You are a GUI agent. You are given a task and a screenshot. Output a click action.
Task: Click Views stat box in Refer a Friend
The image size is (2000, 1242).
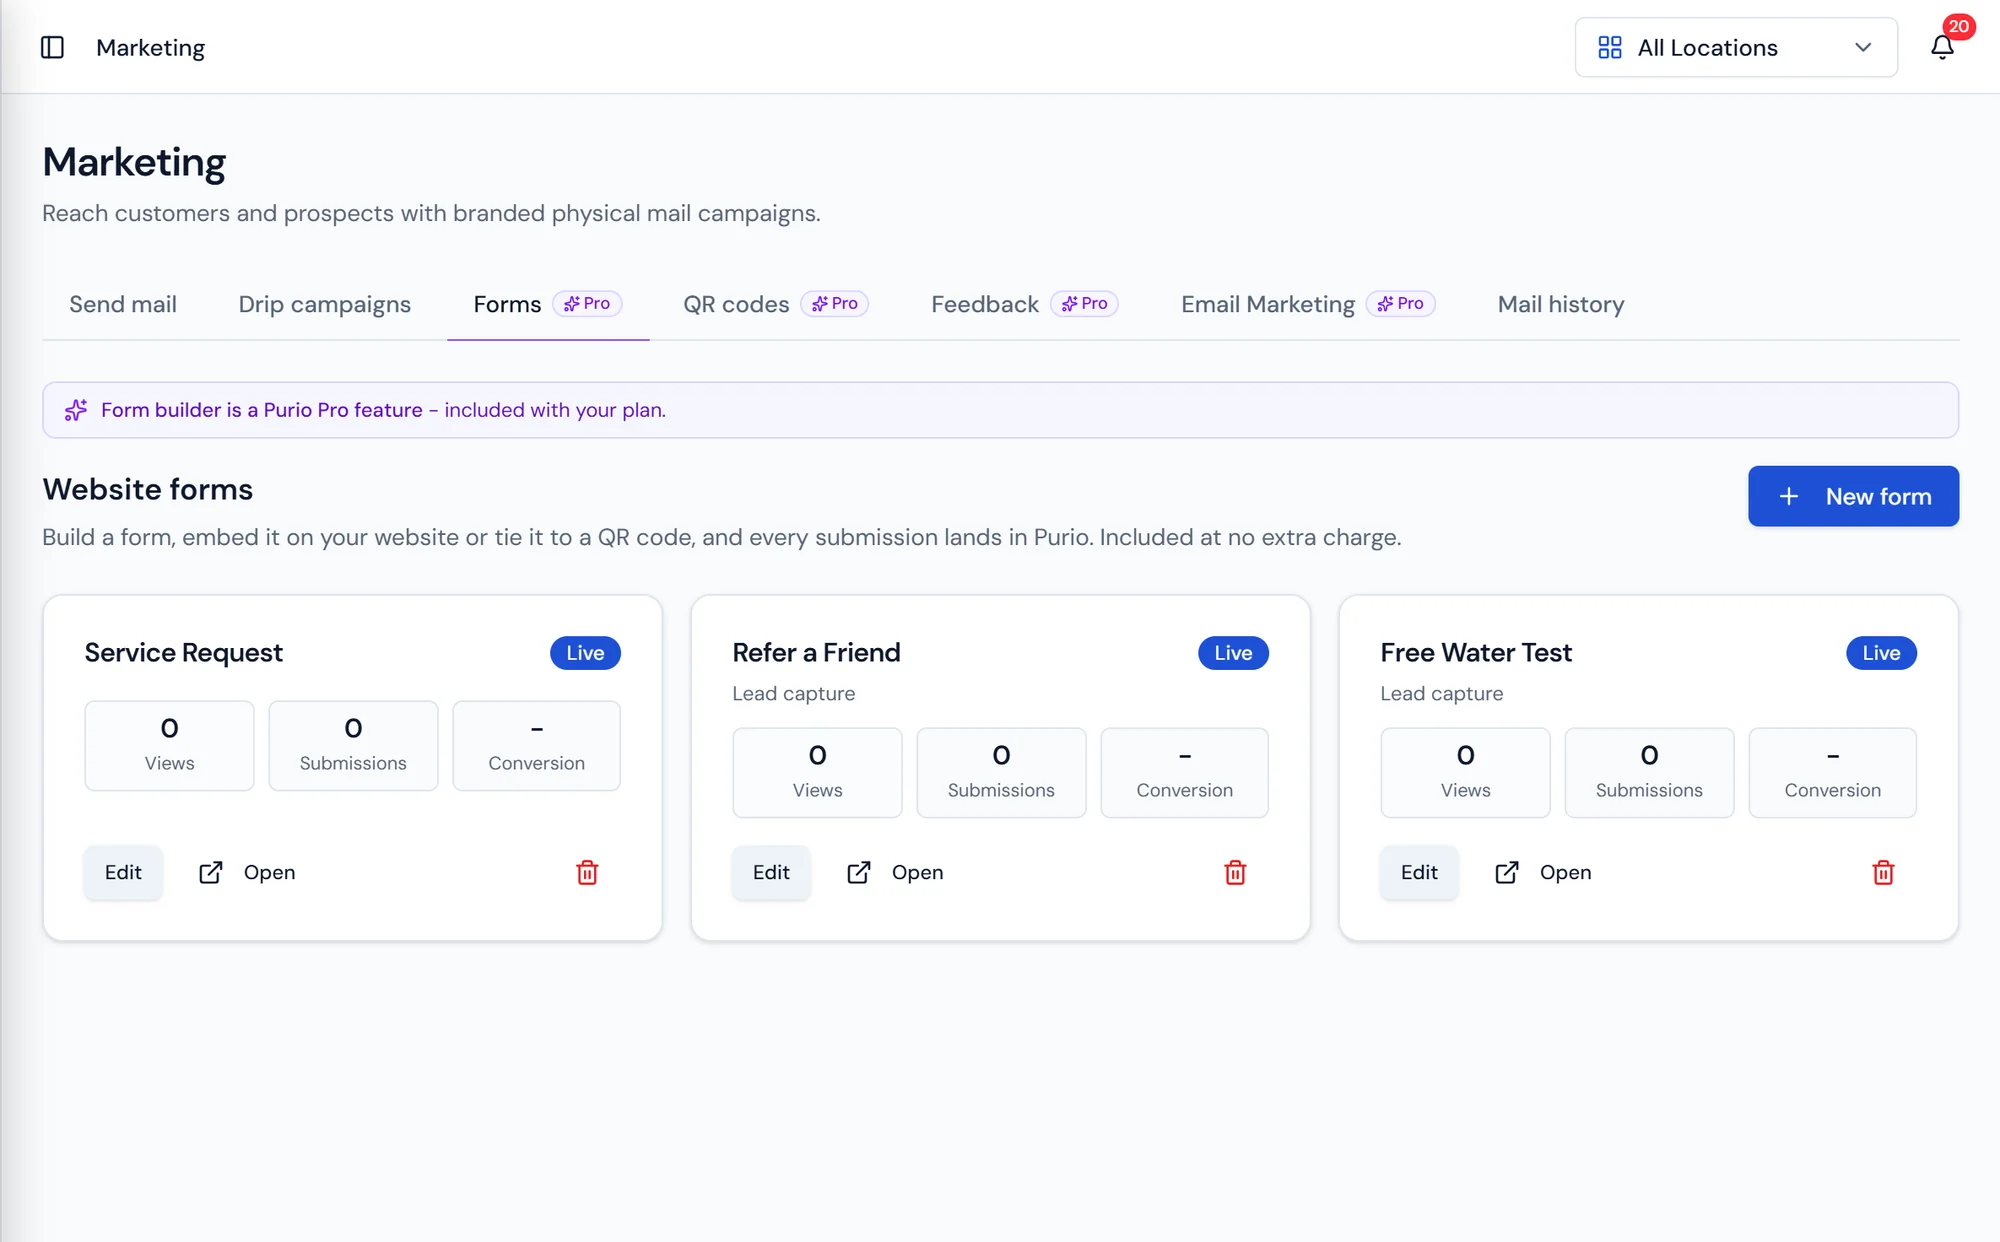pyautogui.click(x=817, y=772)
